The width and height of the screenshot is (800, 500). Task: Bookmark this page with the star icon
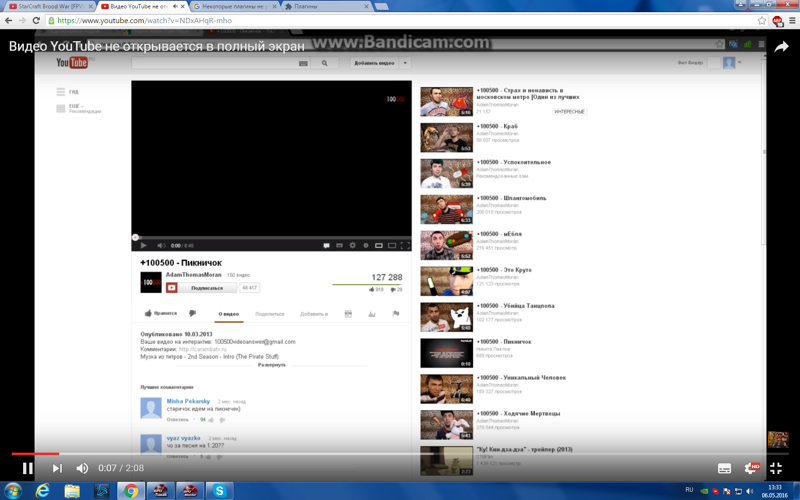click(x=762, y=20)
